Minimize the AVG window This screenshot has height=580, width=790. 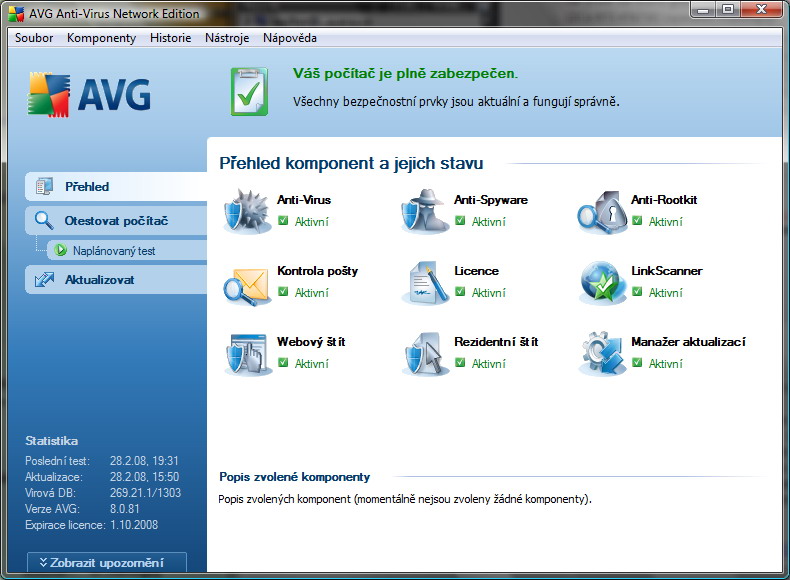coord(703,9)
